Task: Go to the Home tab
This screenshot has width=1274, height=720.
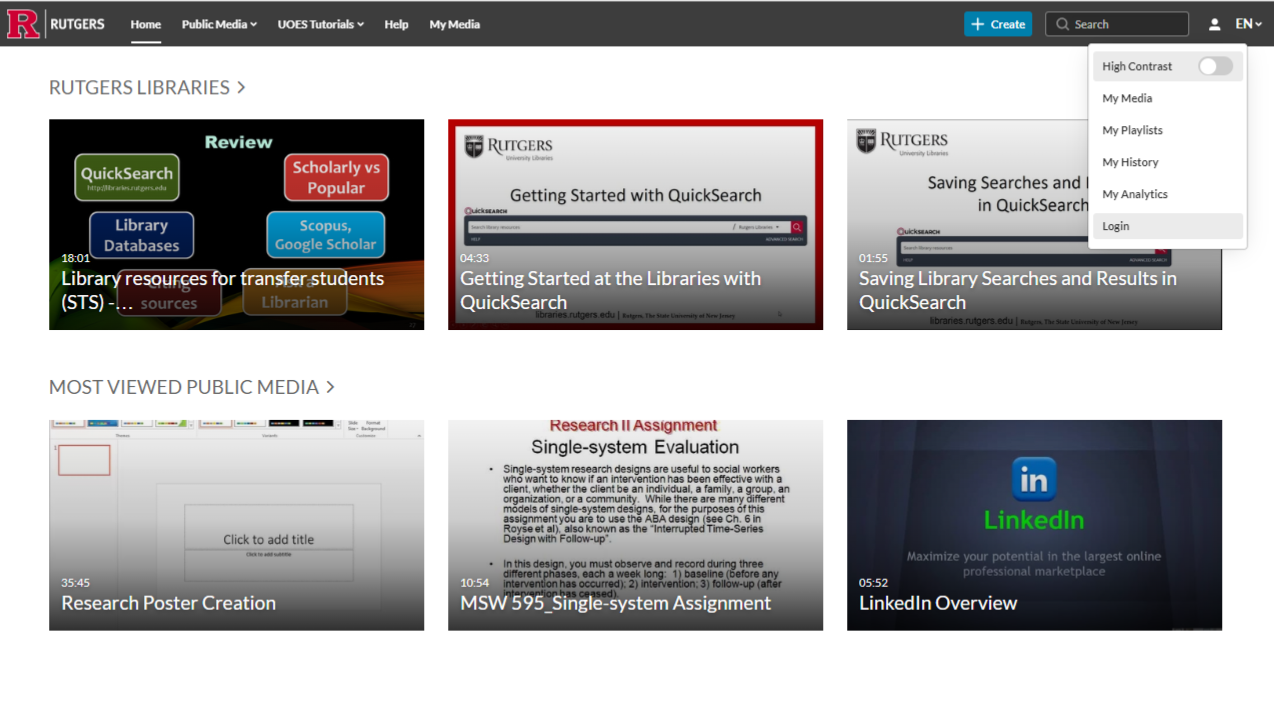Action: tap(145, 24)
